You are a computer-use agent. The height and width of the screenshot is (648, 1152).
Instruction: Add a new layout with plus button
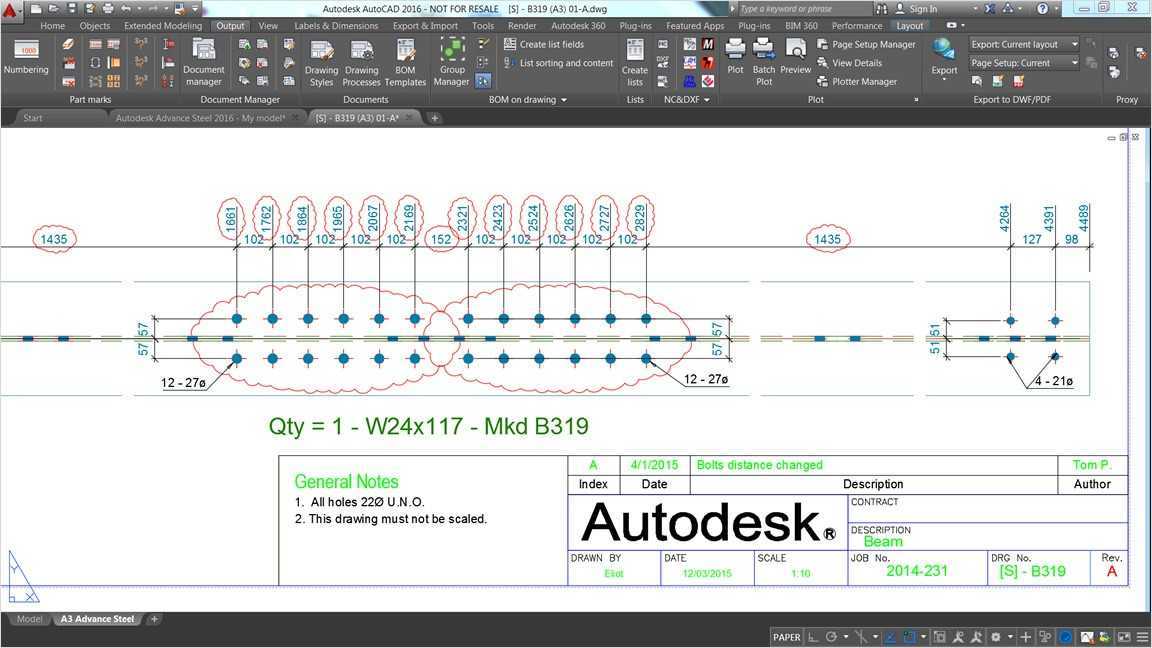point(154,619)
